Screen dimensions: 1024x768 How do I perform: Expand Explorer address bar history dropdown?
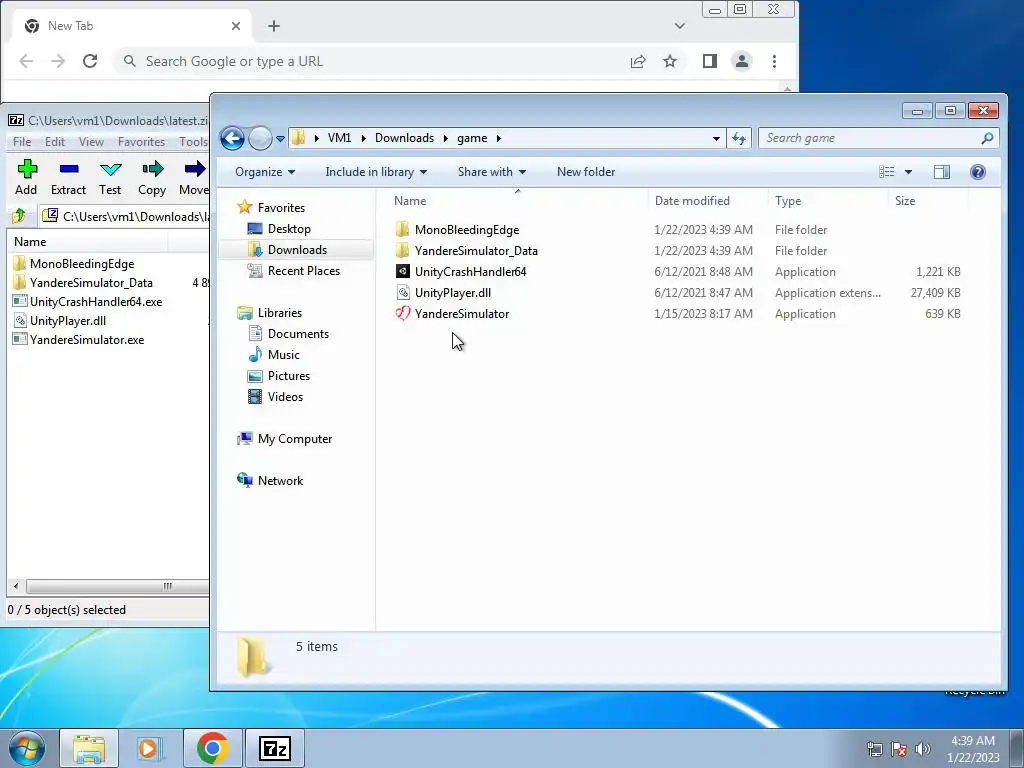click(x=716, y=138)
